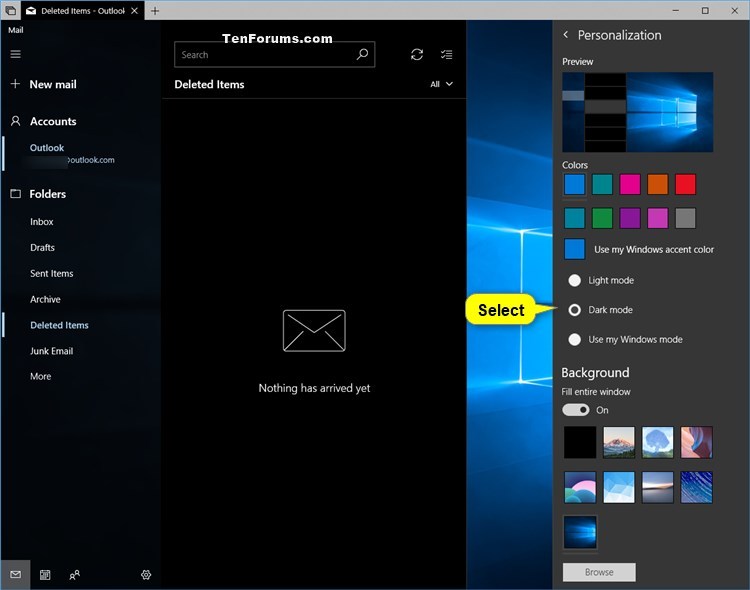Choose the green color swatch
Screen dimensions: 750x590
coord(602,218)
